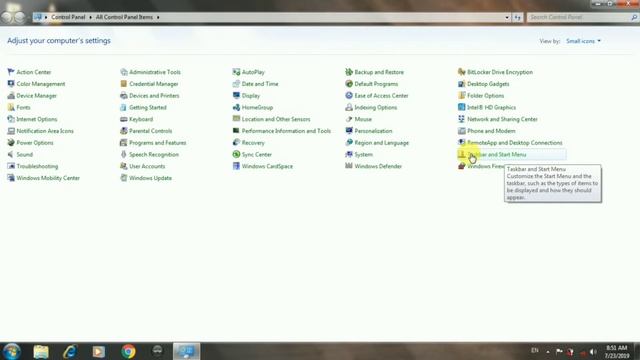Click All Control Panel Items breadcrumb

124,17
